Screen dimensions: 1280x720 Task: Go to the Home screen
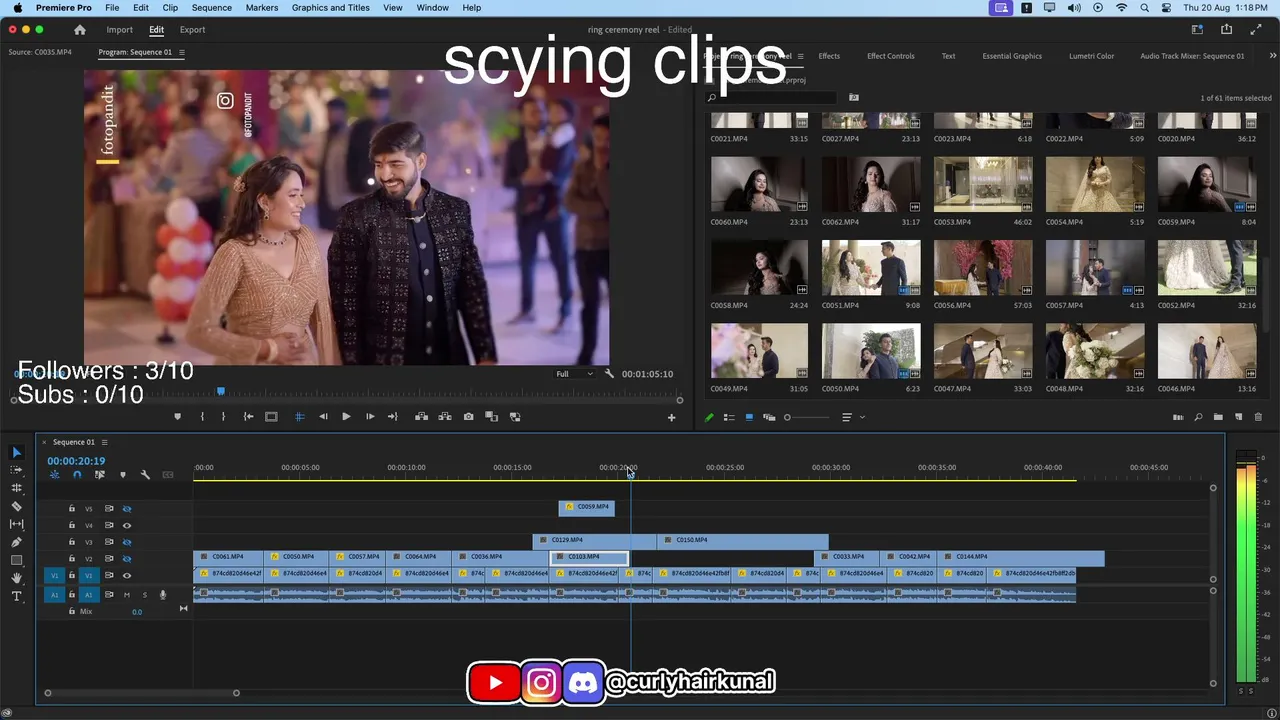[80, 30]
